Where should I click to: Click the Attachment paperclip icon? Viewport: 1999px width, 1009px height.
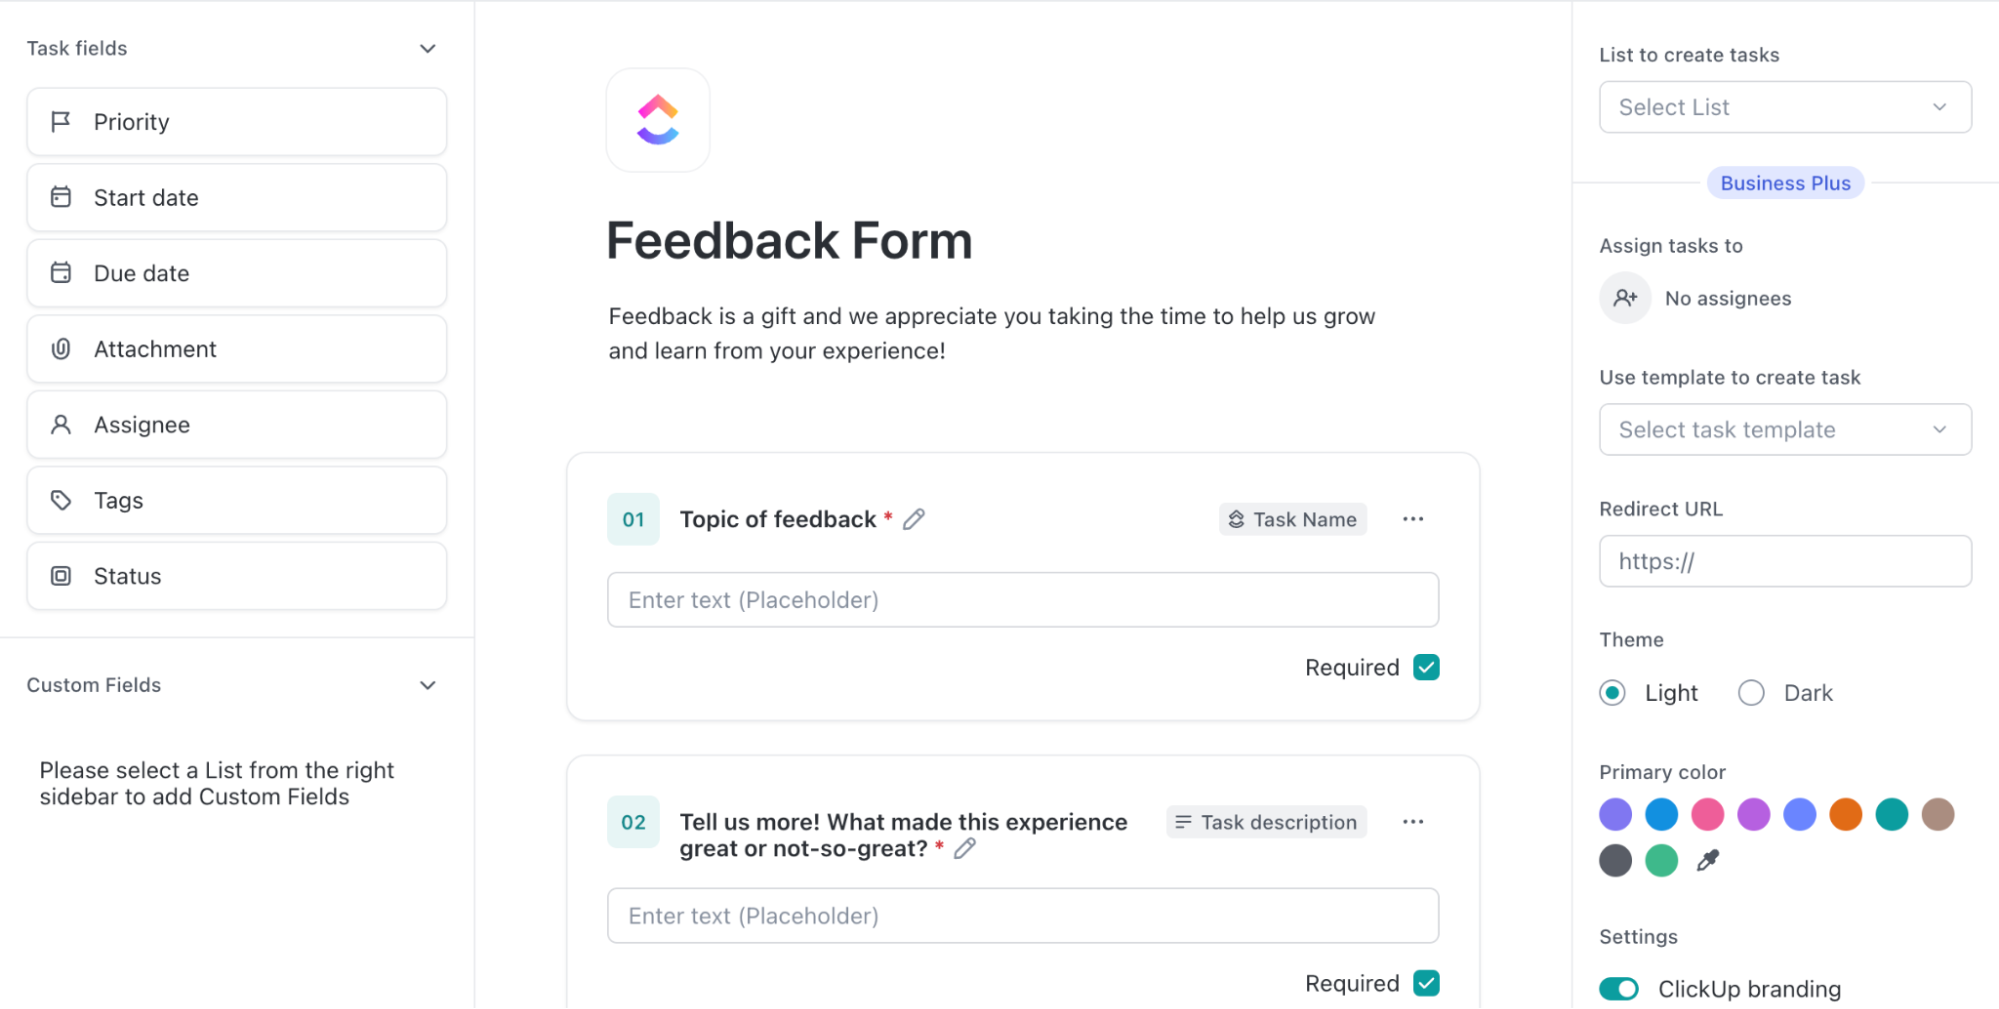point(61,348)
